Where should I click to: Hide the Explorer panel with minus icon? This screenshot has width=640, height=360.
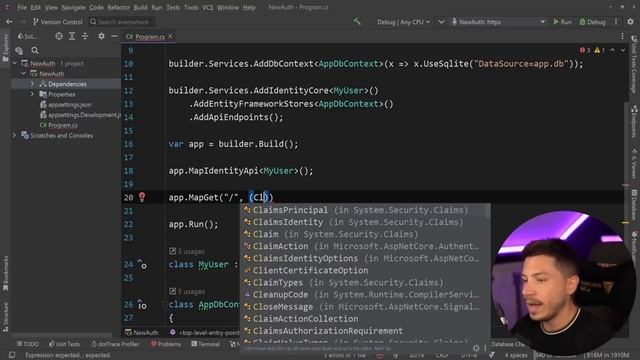114,36
